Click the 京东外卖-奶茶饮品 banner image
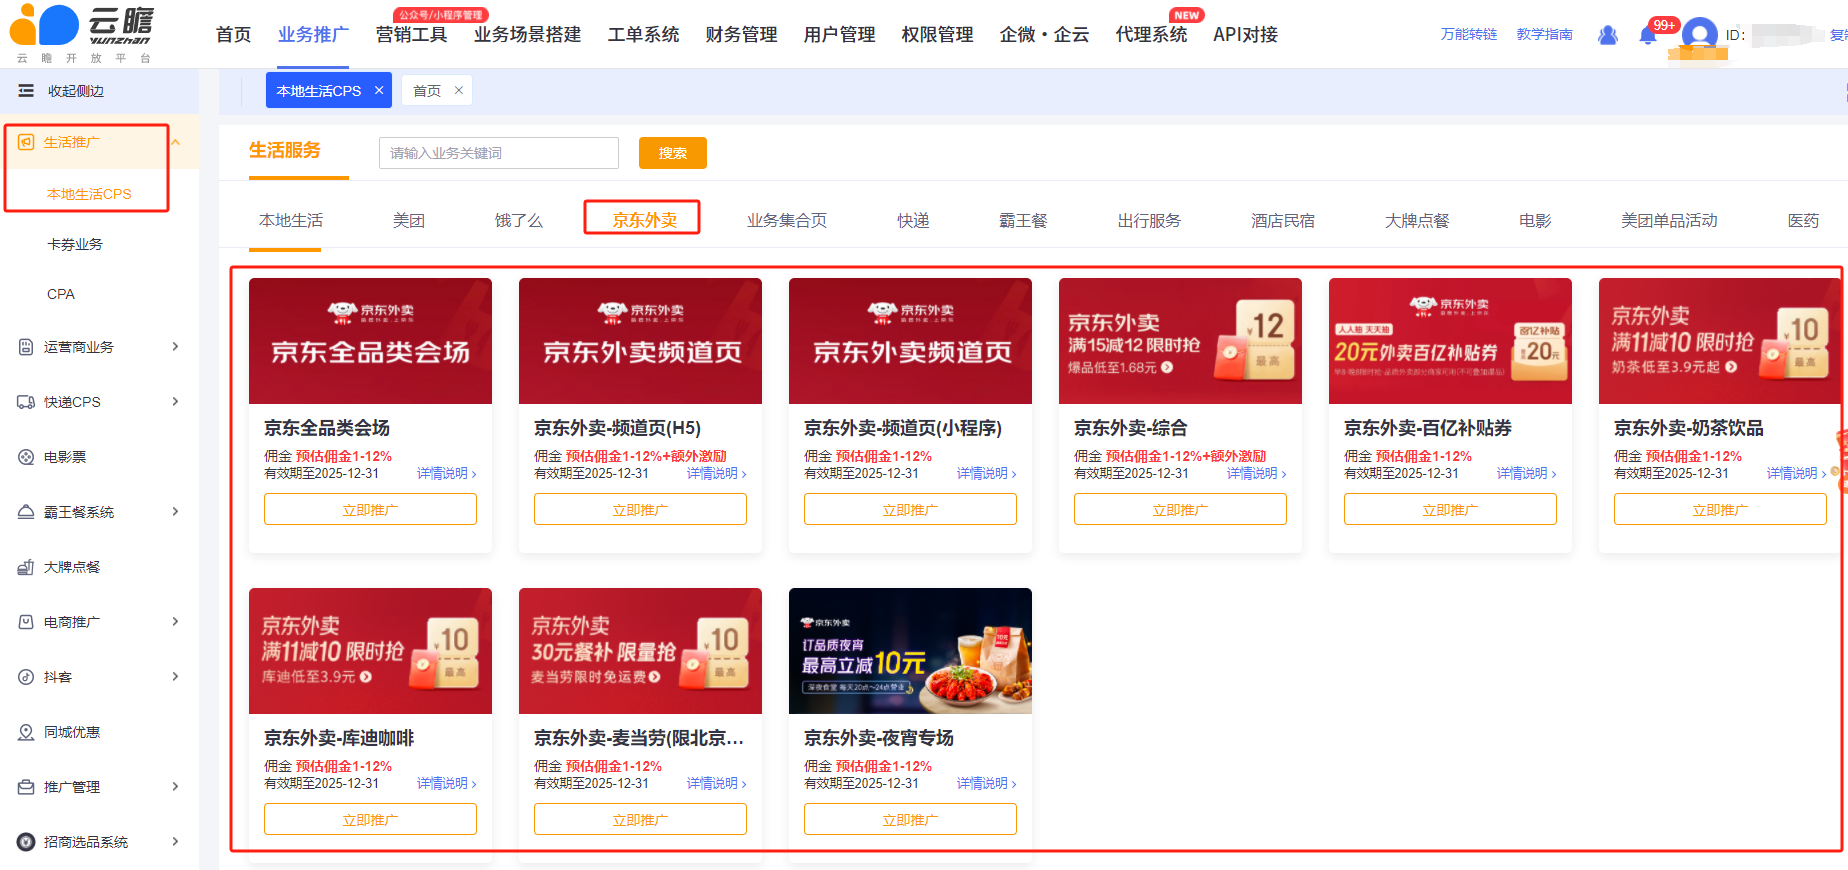Viewport: 1848px width, 870px height. pos(1720,341)
